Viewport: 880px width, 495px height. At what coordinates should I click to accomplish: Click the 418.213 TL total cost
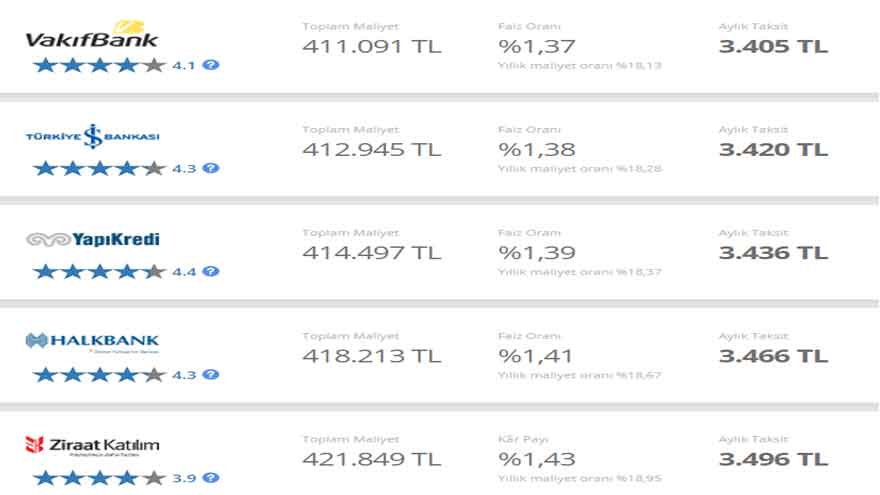click(372, 356)
